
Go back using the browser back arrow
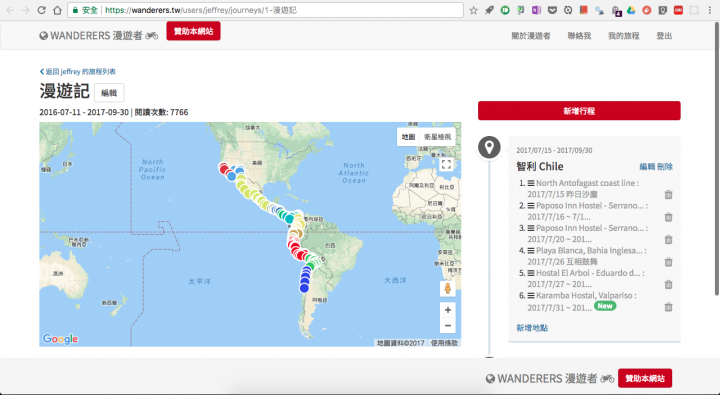(10, 10)
